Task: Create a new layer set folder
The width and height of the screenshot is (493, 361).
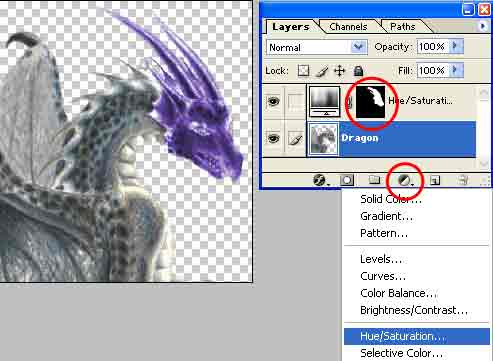Action: (374, 180)
